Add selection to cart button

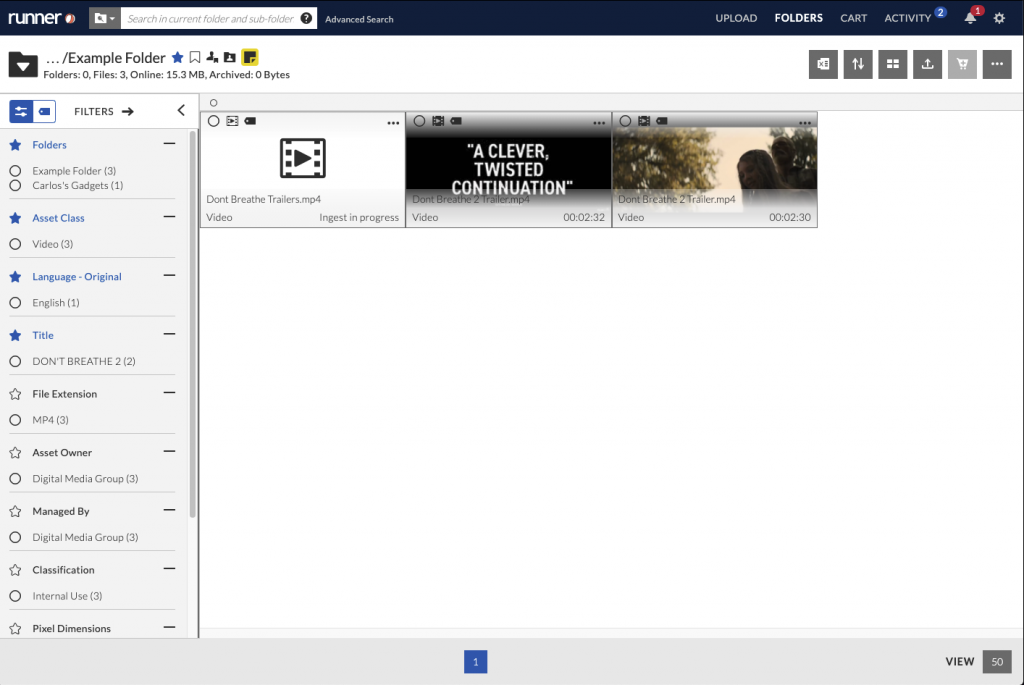[962, 64]
